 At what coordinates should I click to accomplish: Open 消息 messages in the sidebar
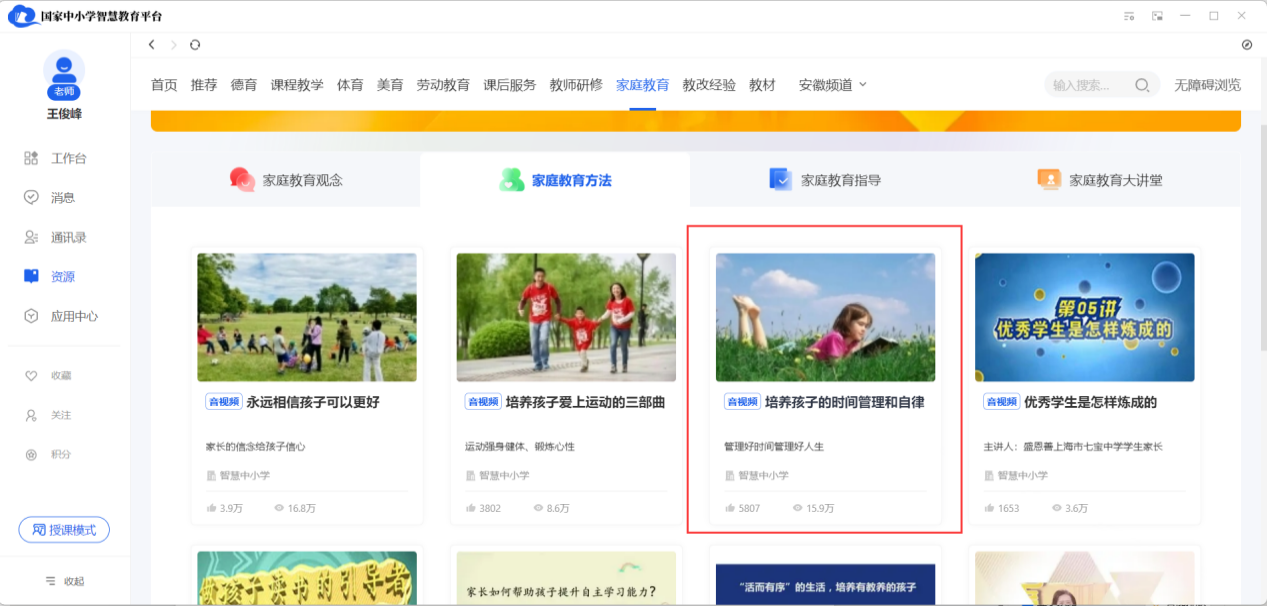(x=31, y=197)
